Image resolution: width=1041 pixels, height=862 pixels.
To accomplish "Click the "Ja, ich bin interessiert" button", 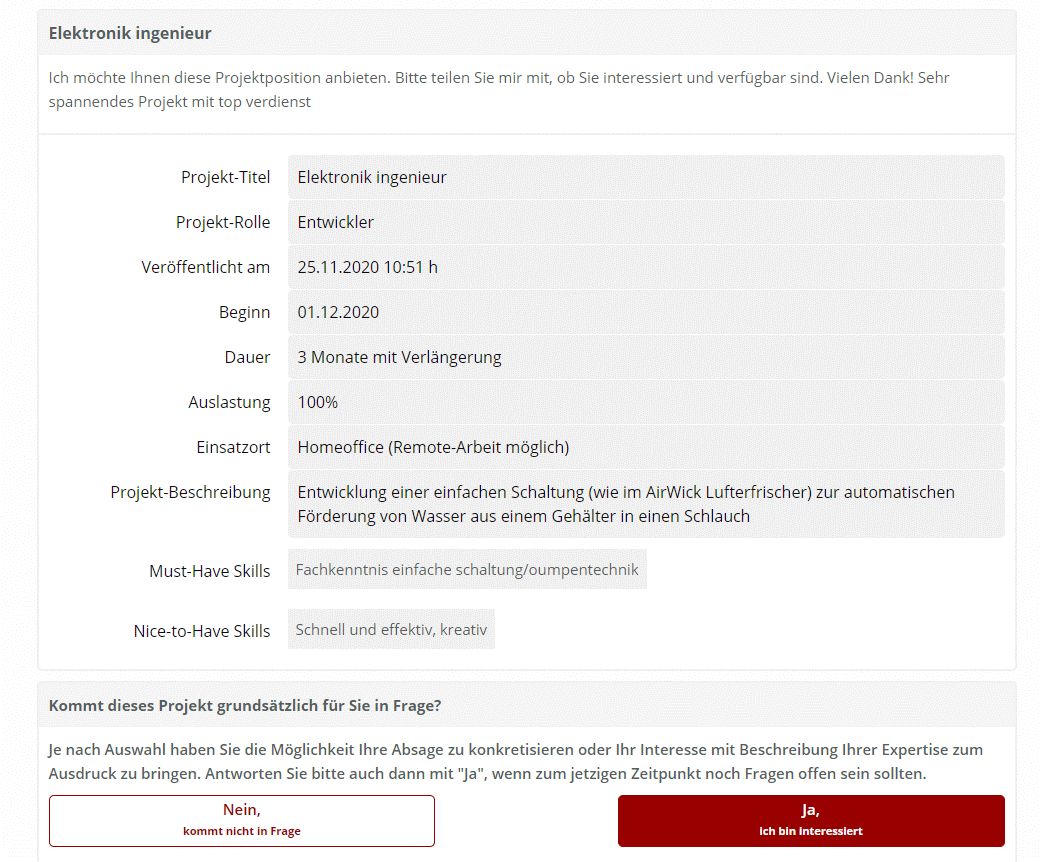I will coord(811,820).
